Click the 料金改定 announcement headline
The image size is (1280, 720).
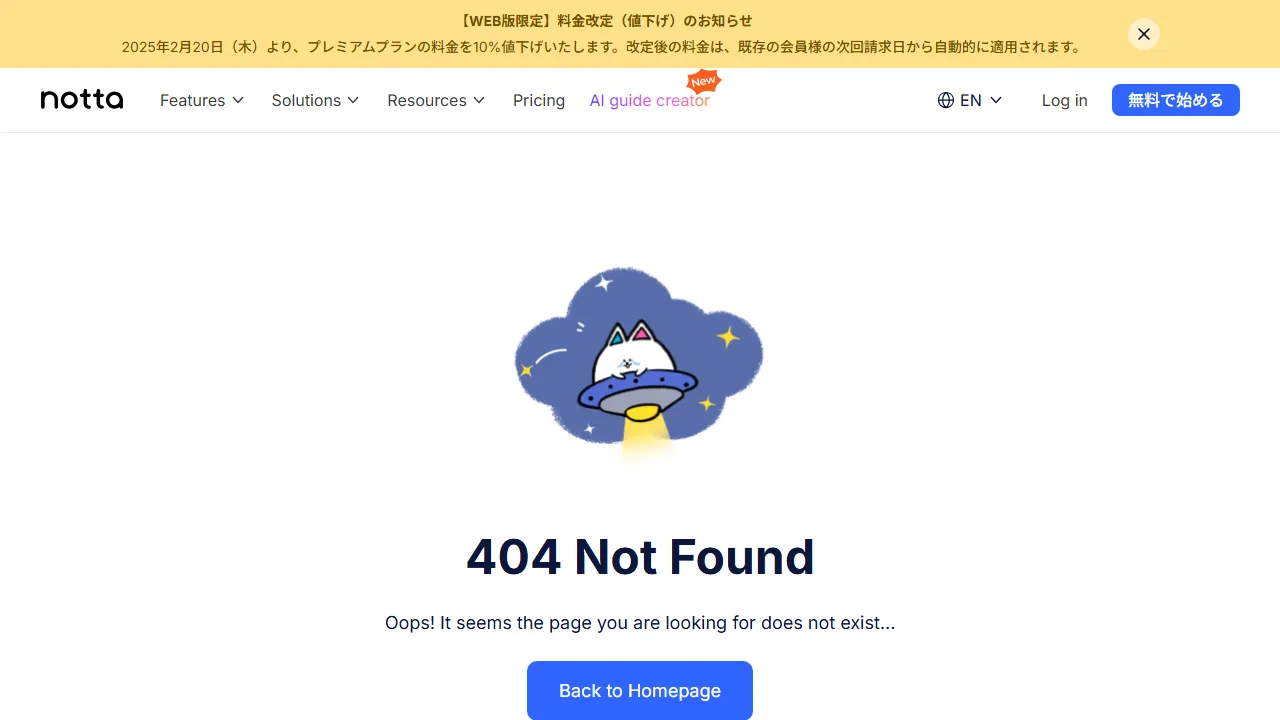coord(605,20)
